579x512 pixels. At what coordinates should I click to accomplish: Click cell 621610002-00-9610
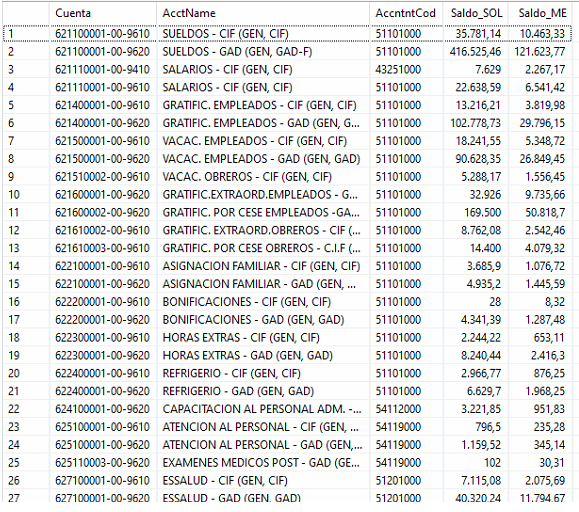[103, 230]
